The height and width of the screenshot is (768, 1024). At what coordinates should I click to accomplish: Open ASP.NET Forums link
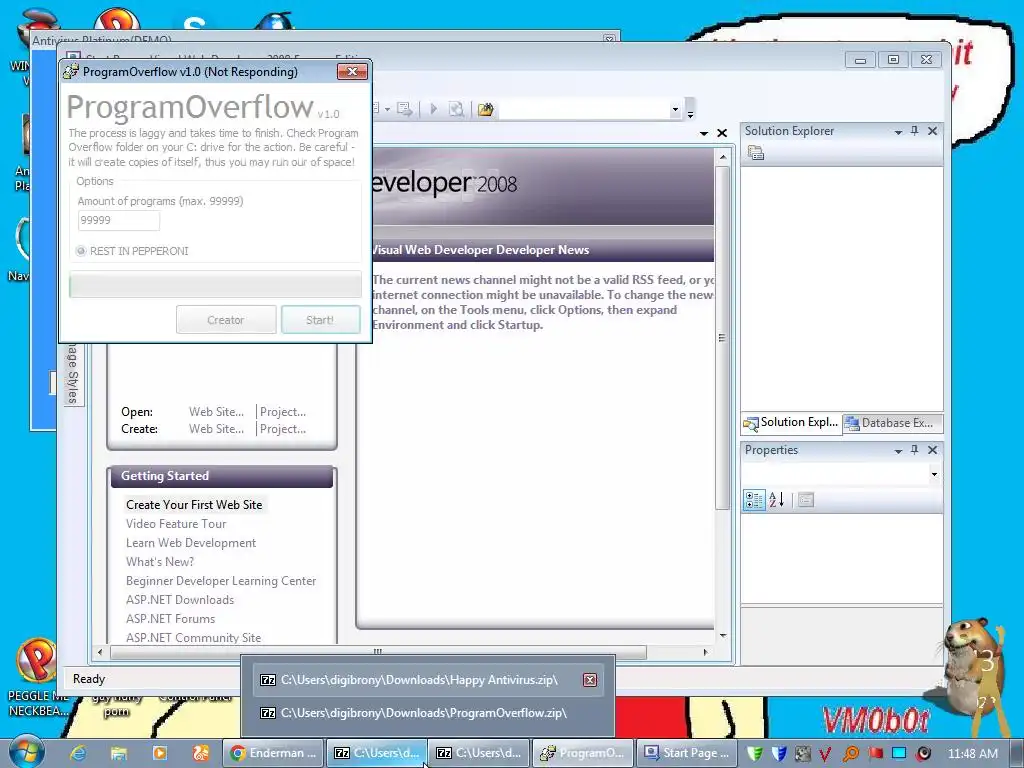[x=170, y=618]
